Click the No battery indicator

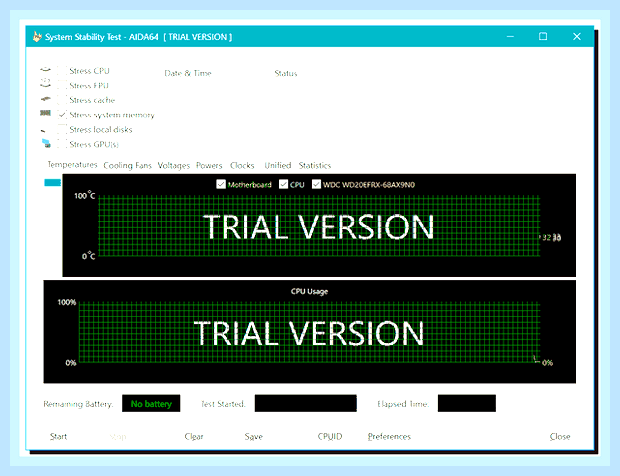[x=151, y=403]
